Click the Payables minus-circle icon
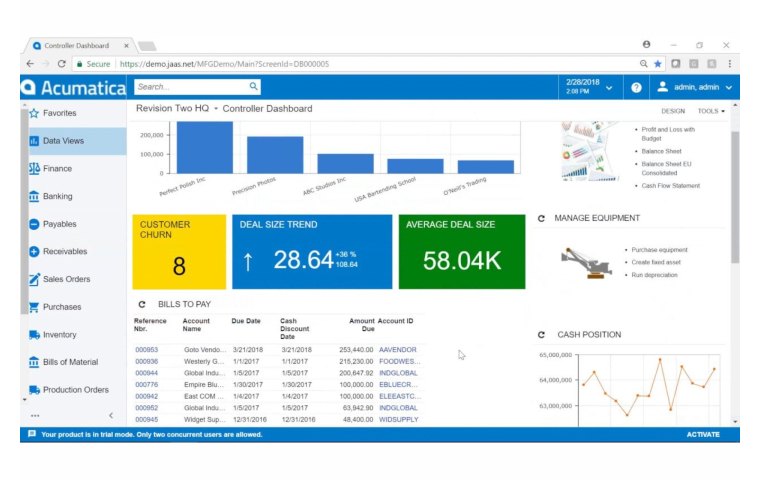The height and width of the screenshot is (480, 760). (34, 224)
